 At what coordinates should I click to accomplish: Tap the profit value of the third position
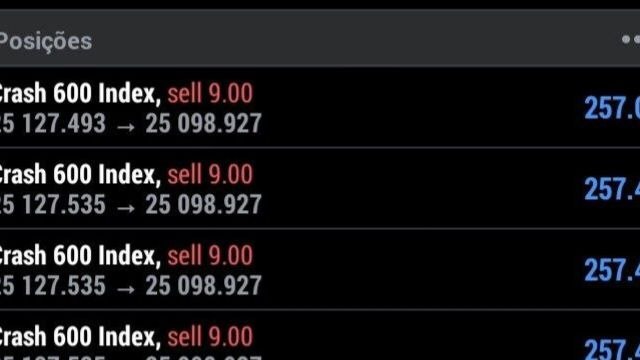pyautogui.click(x=612, y=270)
